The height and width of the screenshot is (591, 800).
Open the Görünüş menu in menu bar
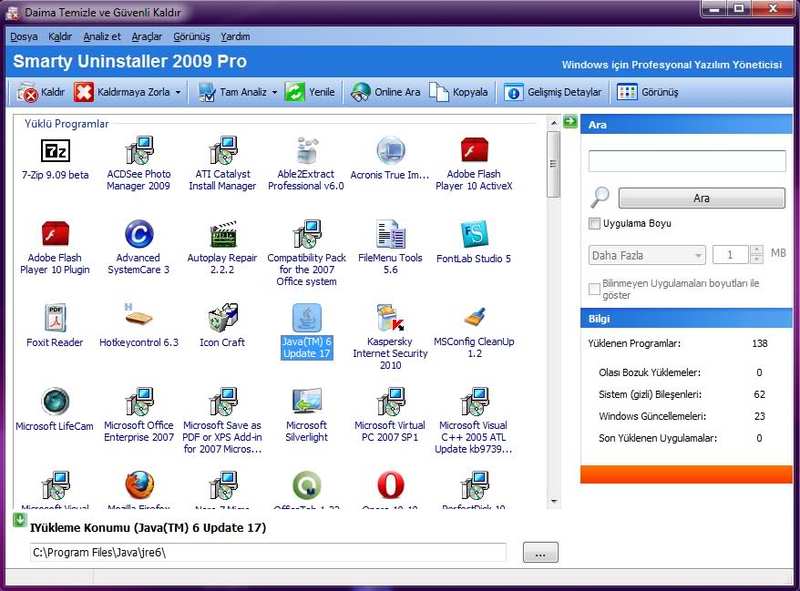coord(192,37)
